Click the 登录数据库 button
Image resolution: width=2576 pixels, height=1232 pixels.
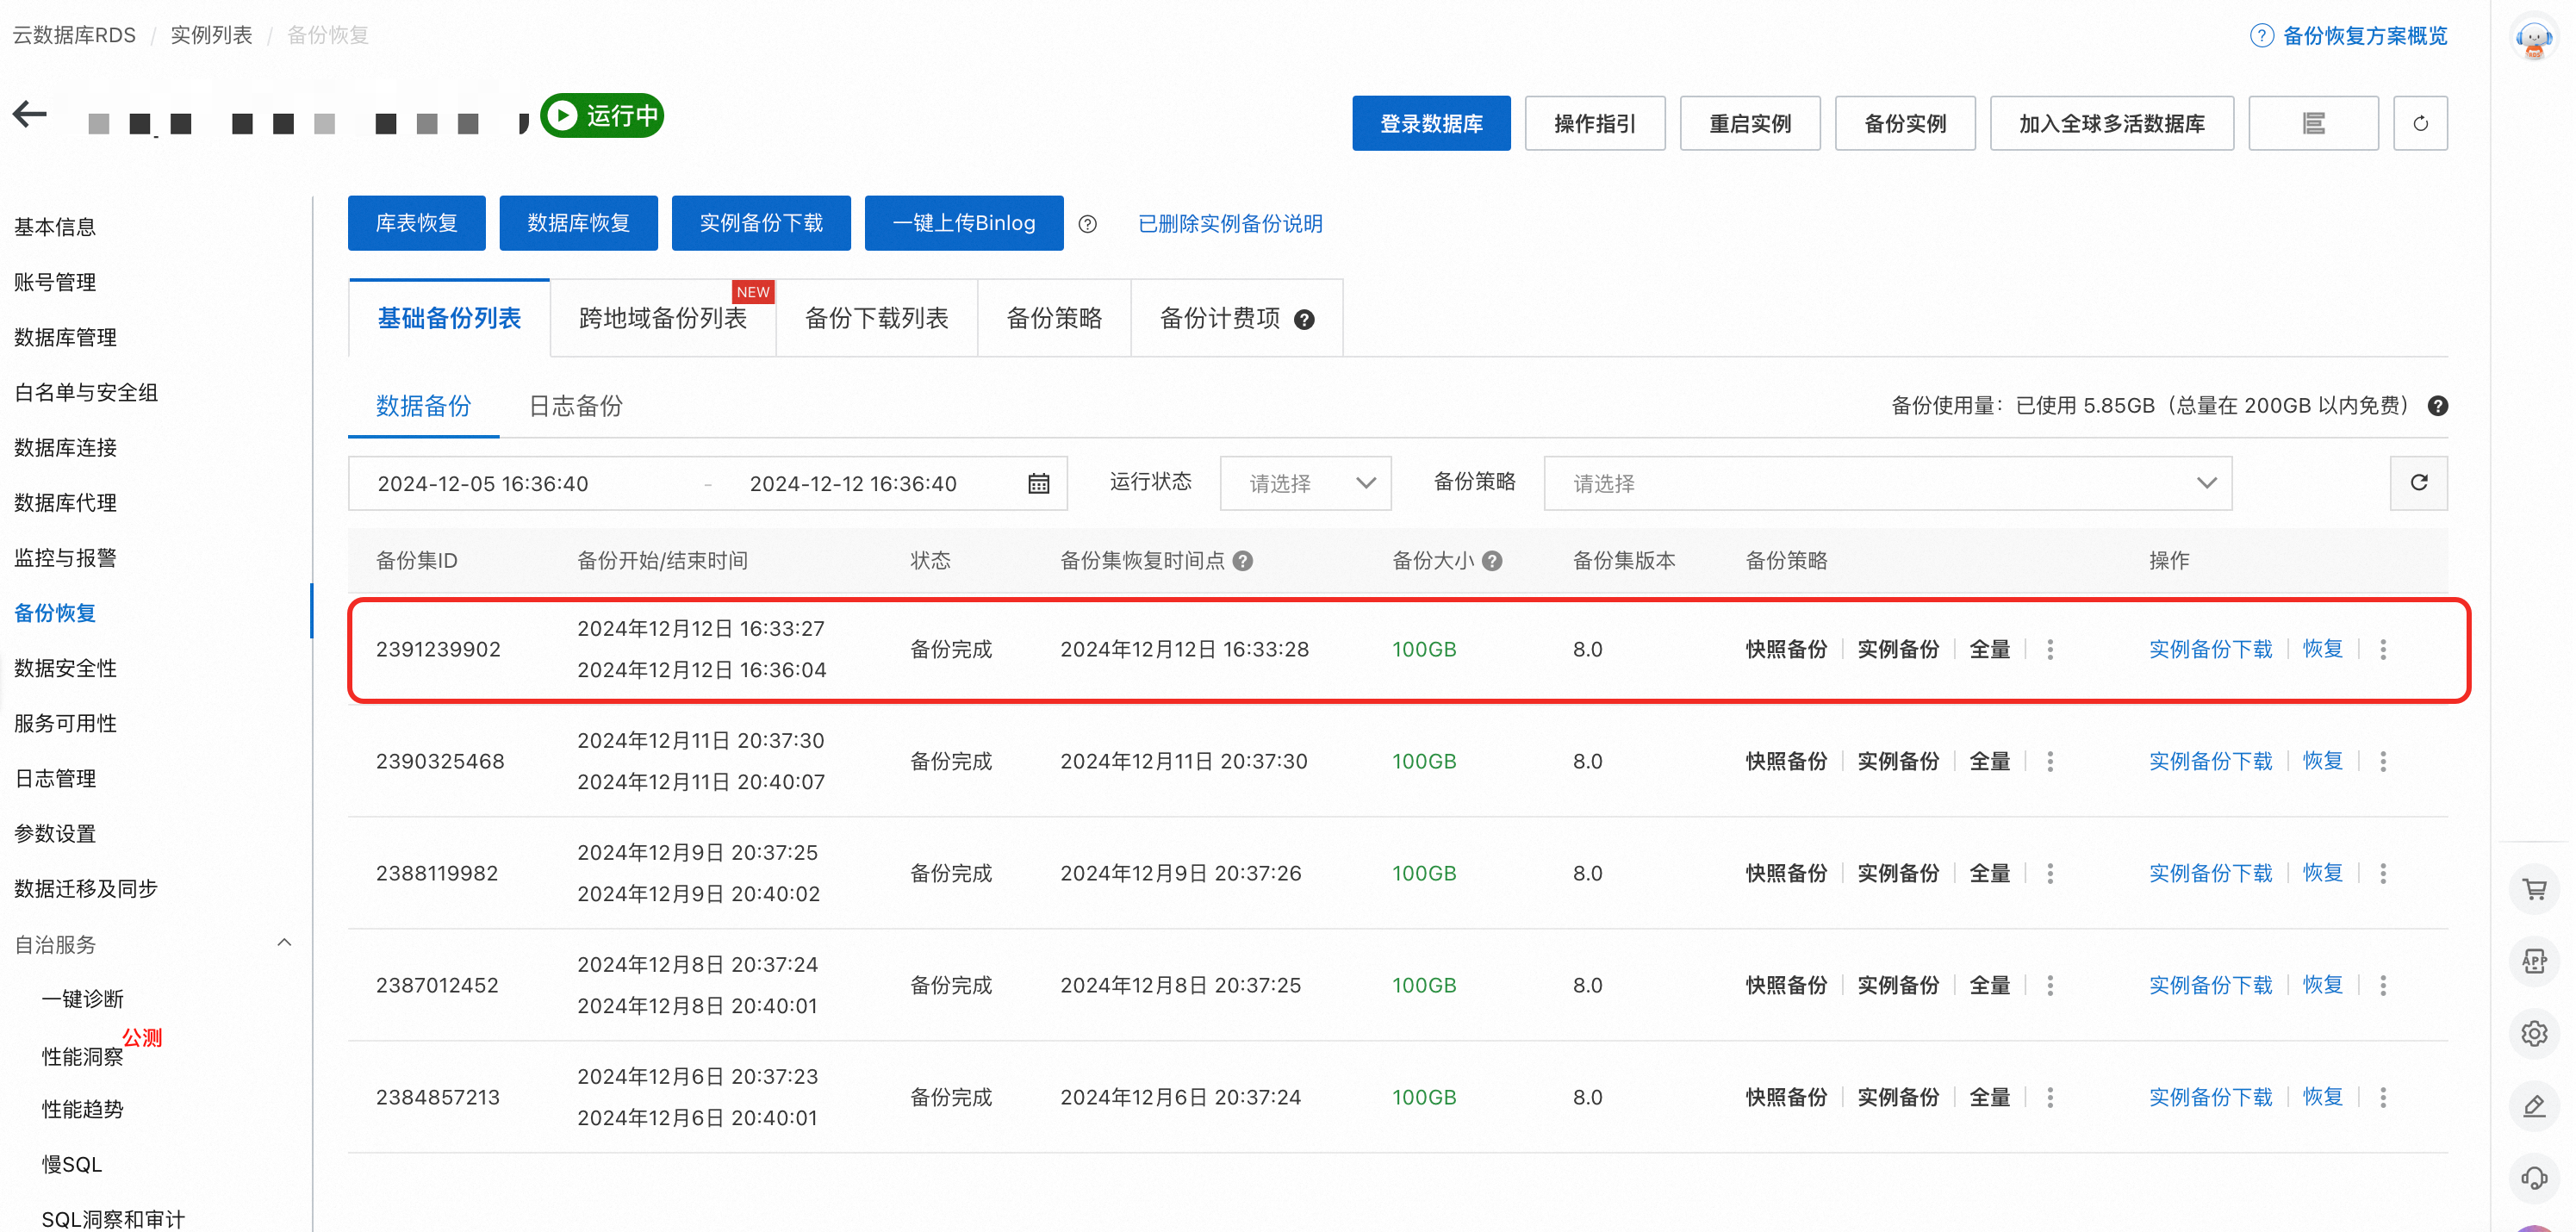click(x=1431, y=123)
